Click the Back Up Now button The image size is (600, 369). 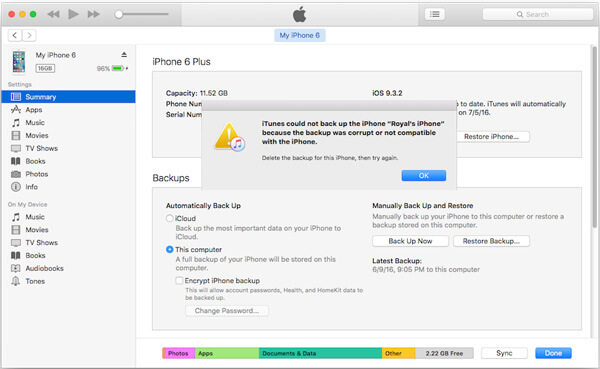coord(411,241)
